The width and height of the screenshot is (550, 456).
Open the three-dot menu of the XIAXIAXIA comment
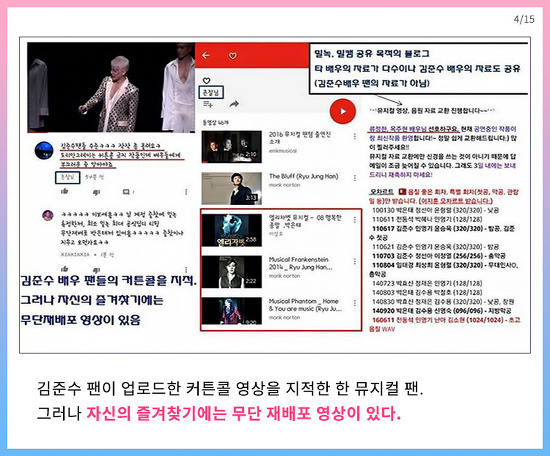pyautogui.click(x=186, y=269)
